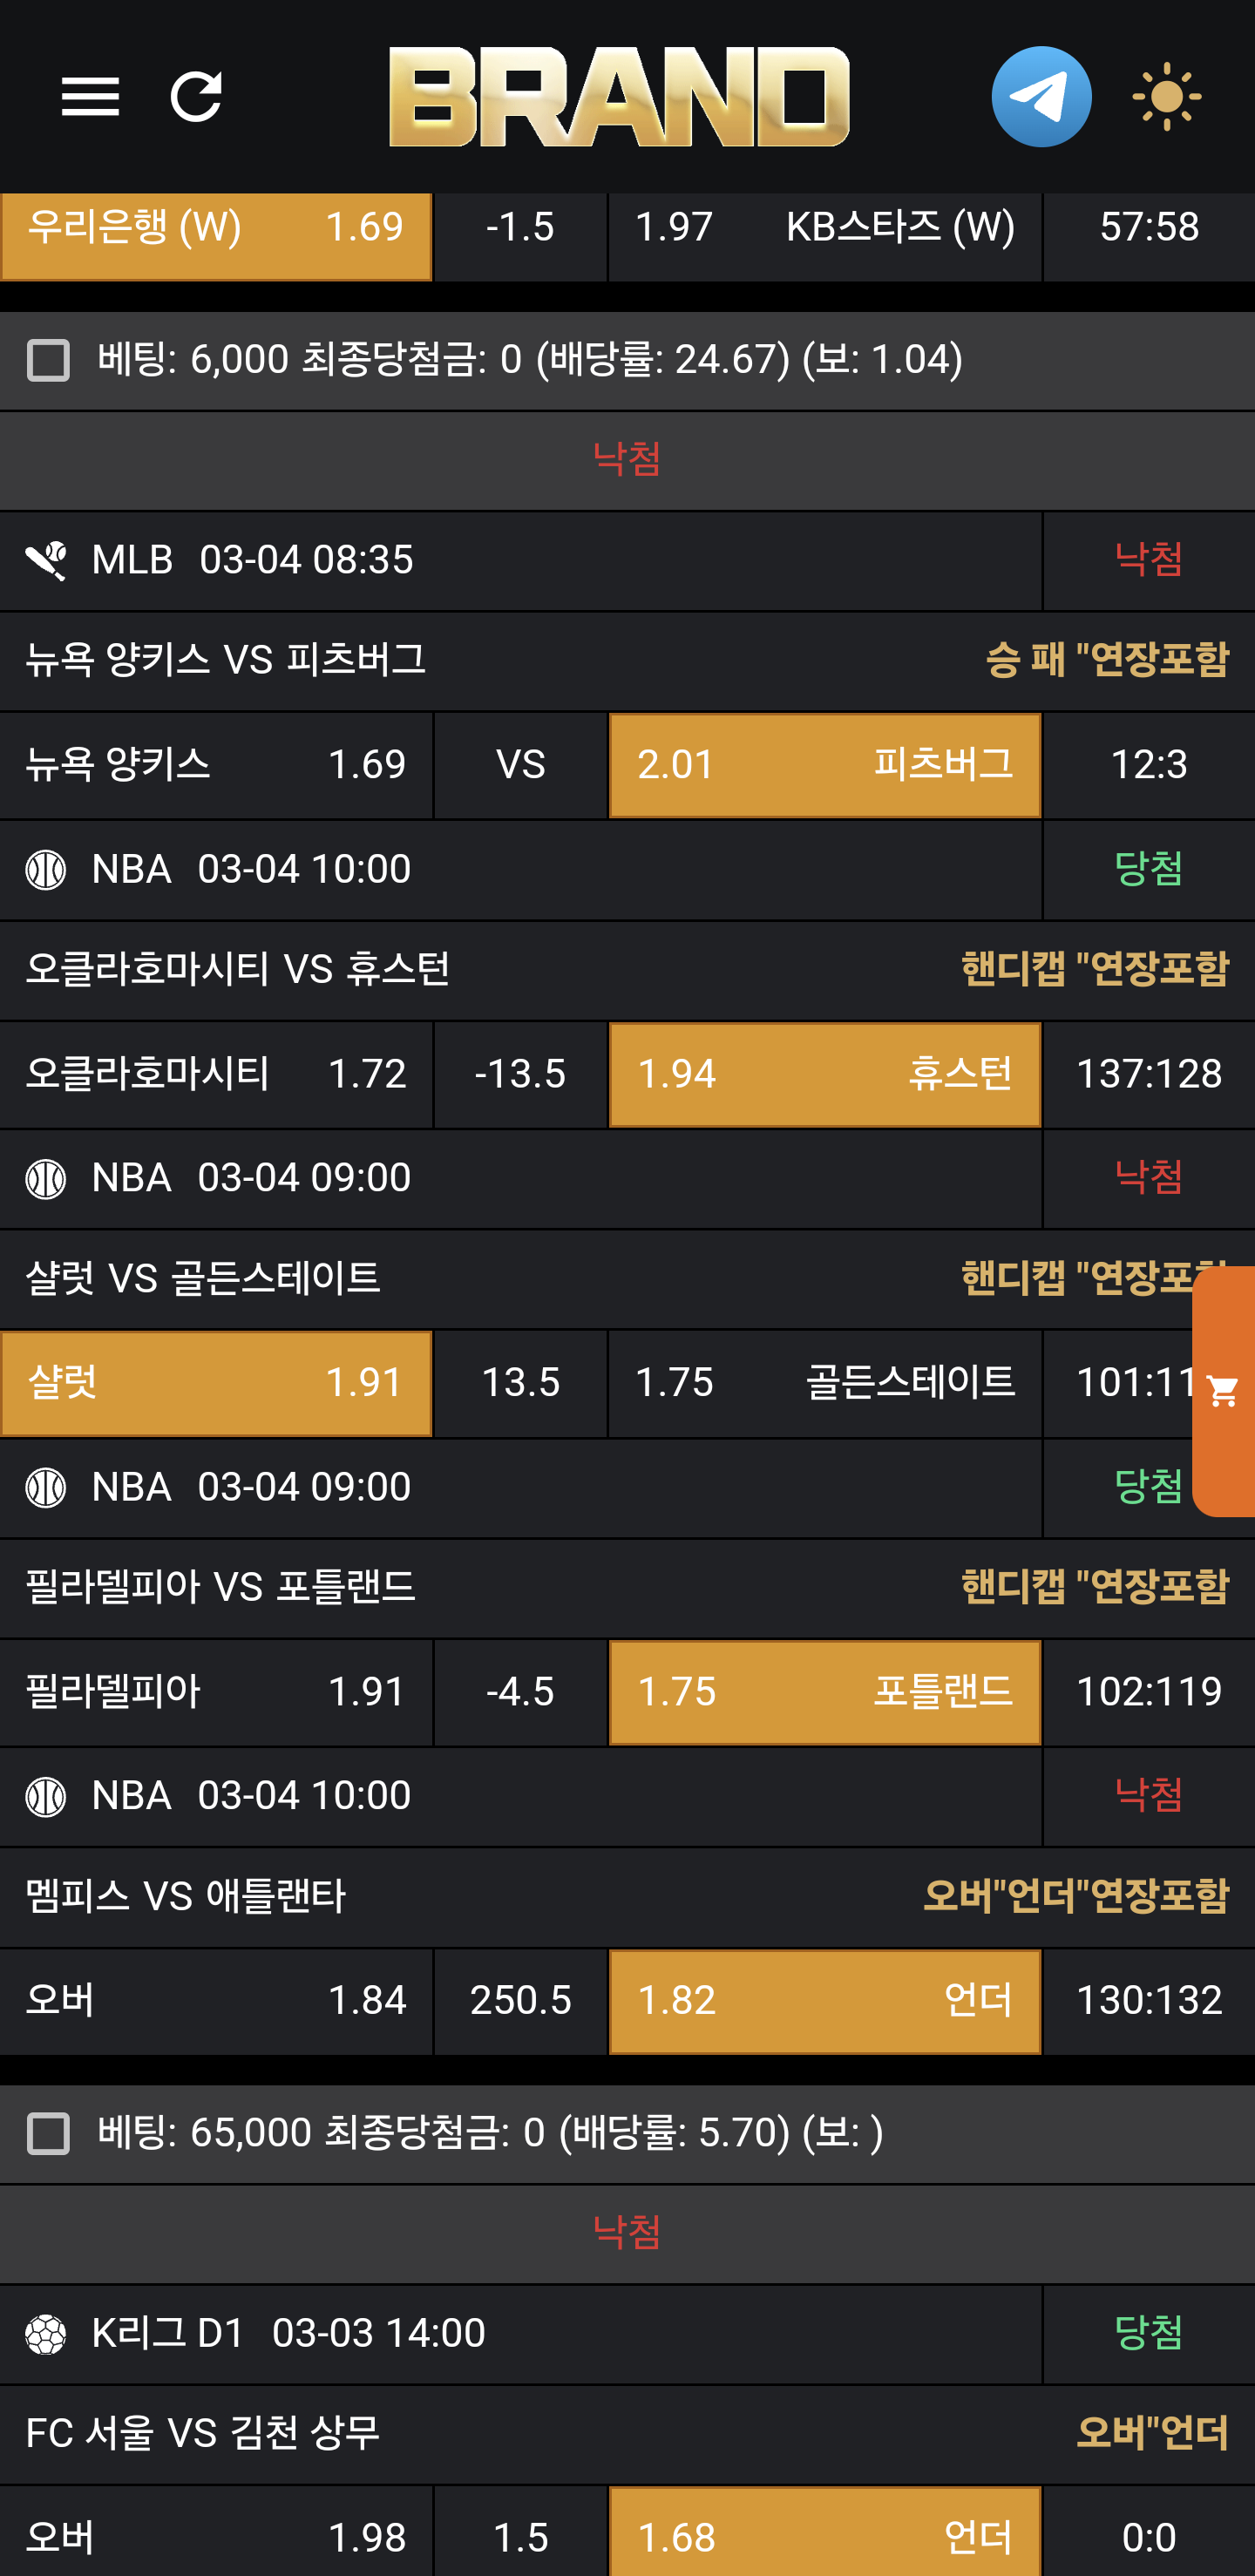
Task: Click the BRAND logo
Action: pos(619,97)
